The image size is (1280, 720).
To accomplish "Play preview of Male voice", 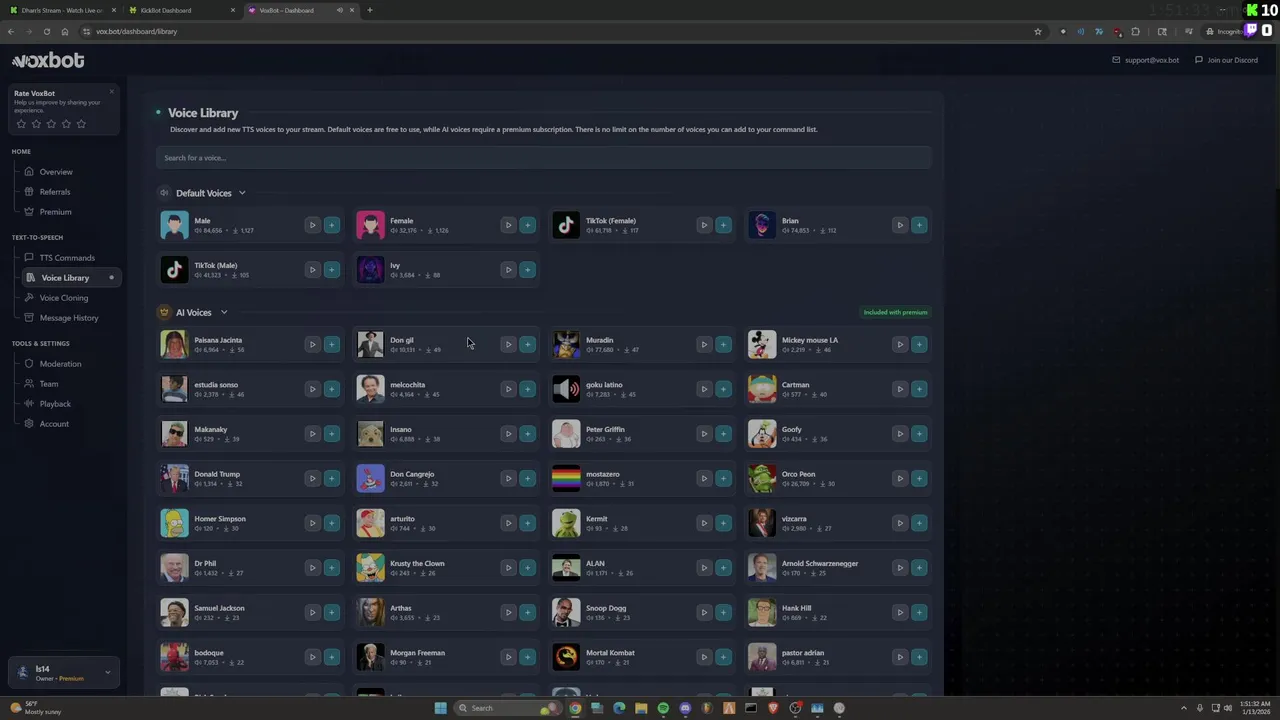I will pos(312,225).
